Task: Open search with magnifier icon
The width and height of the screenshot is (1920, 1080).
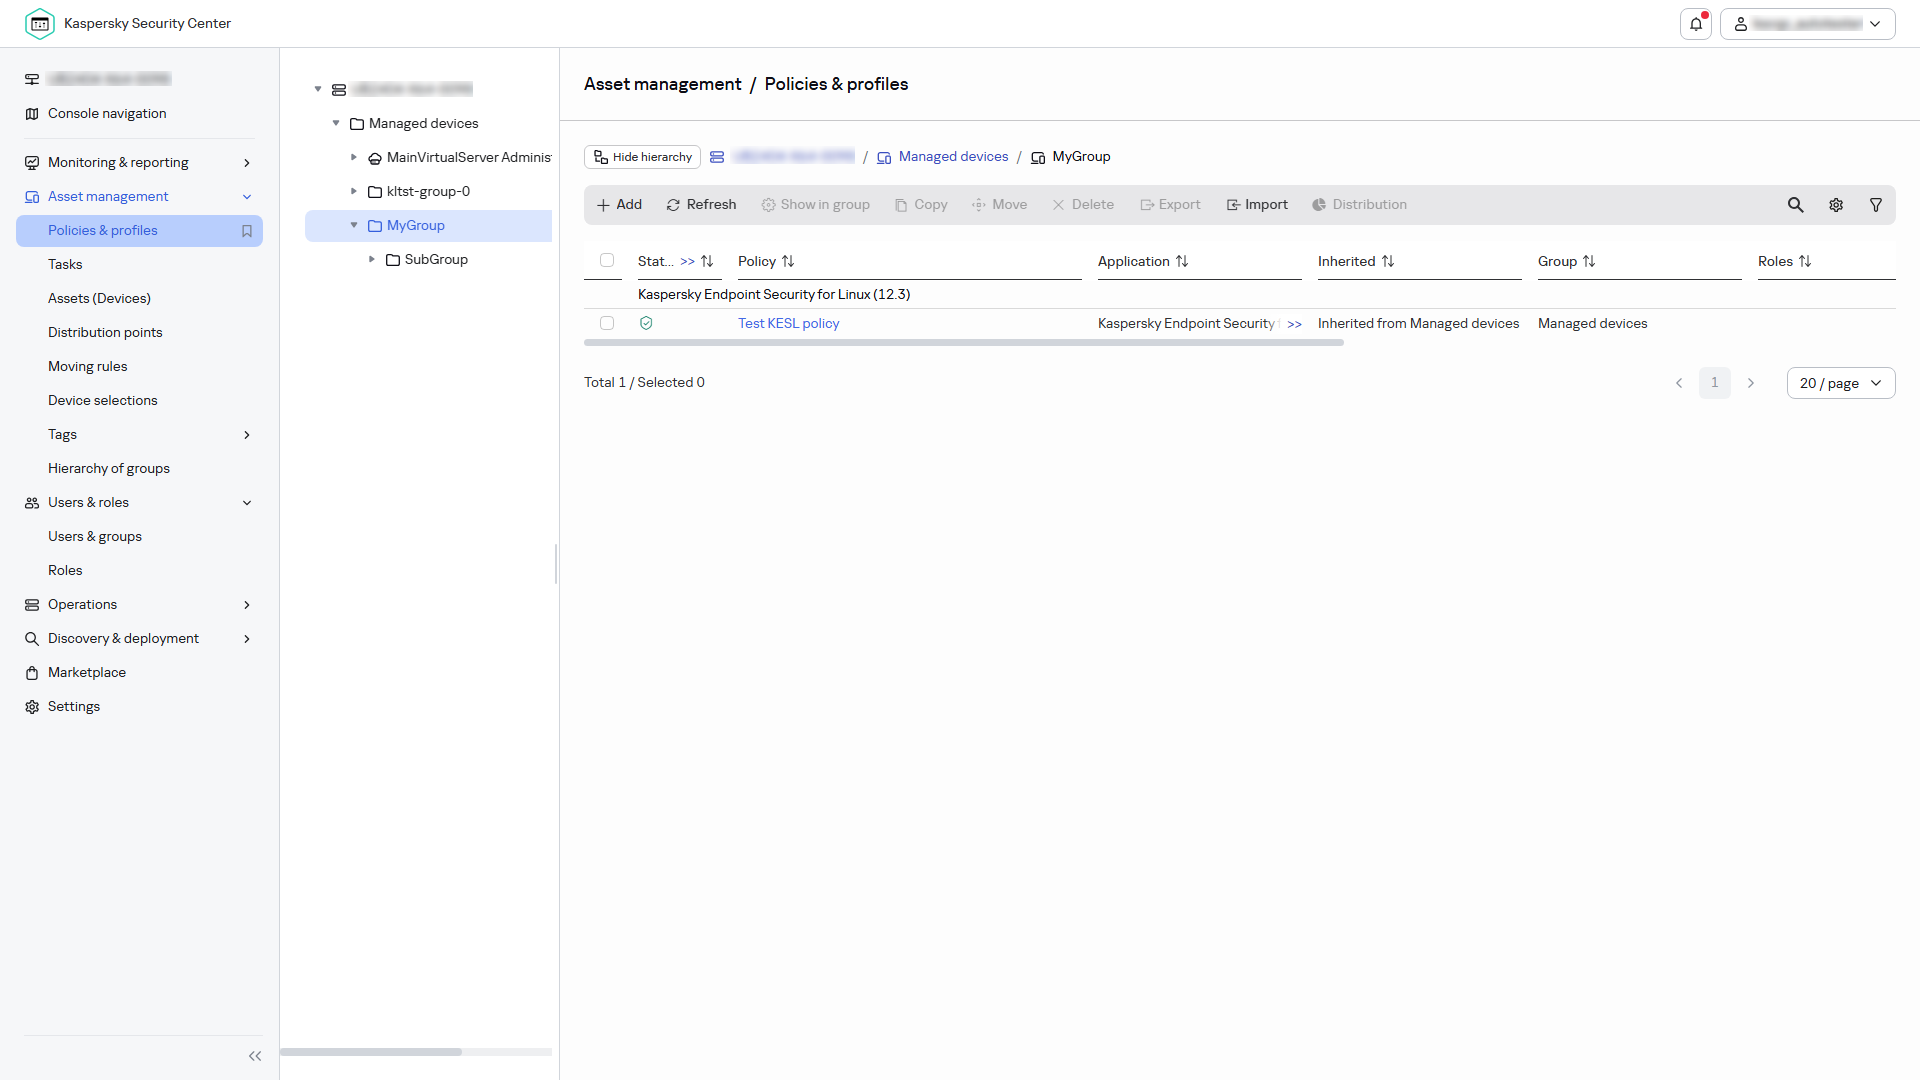Action: [x=1796, y=205]
